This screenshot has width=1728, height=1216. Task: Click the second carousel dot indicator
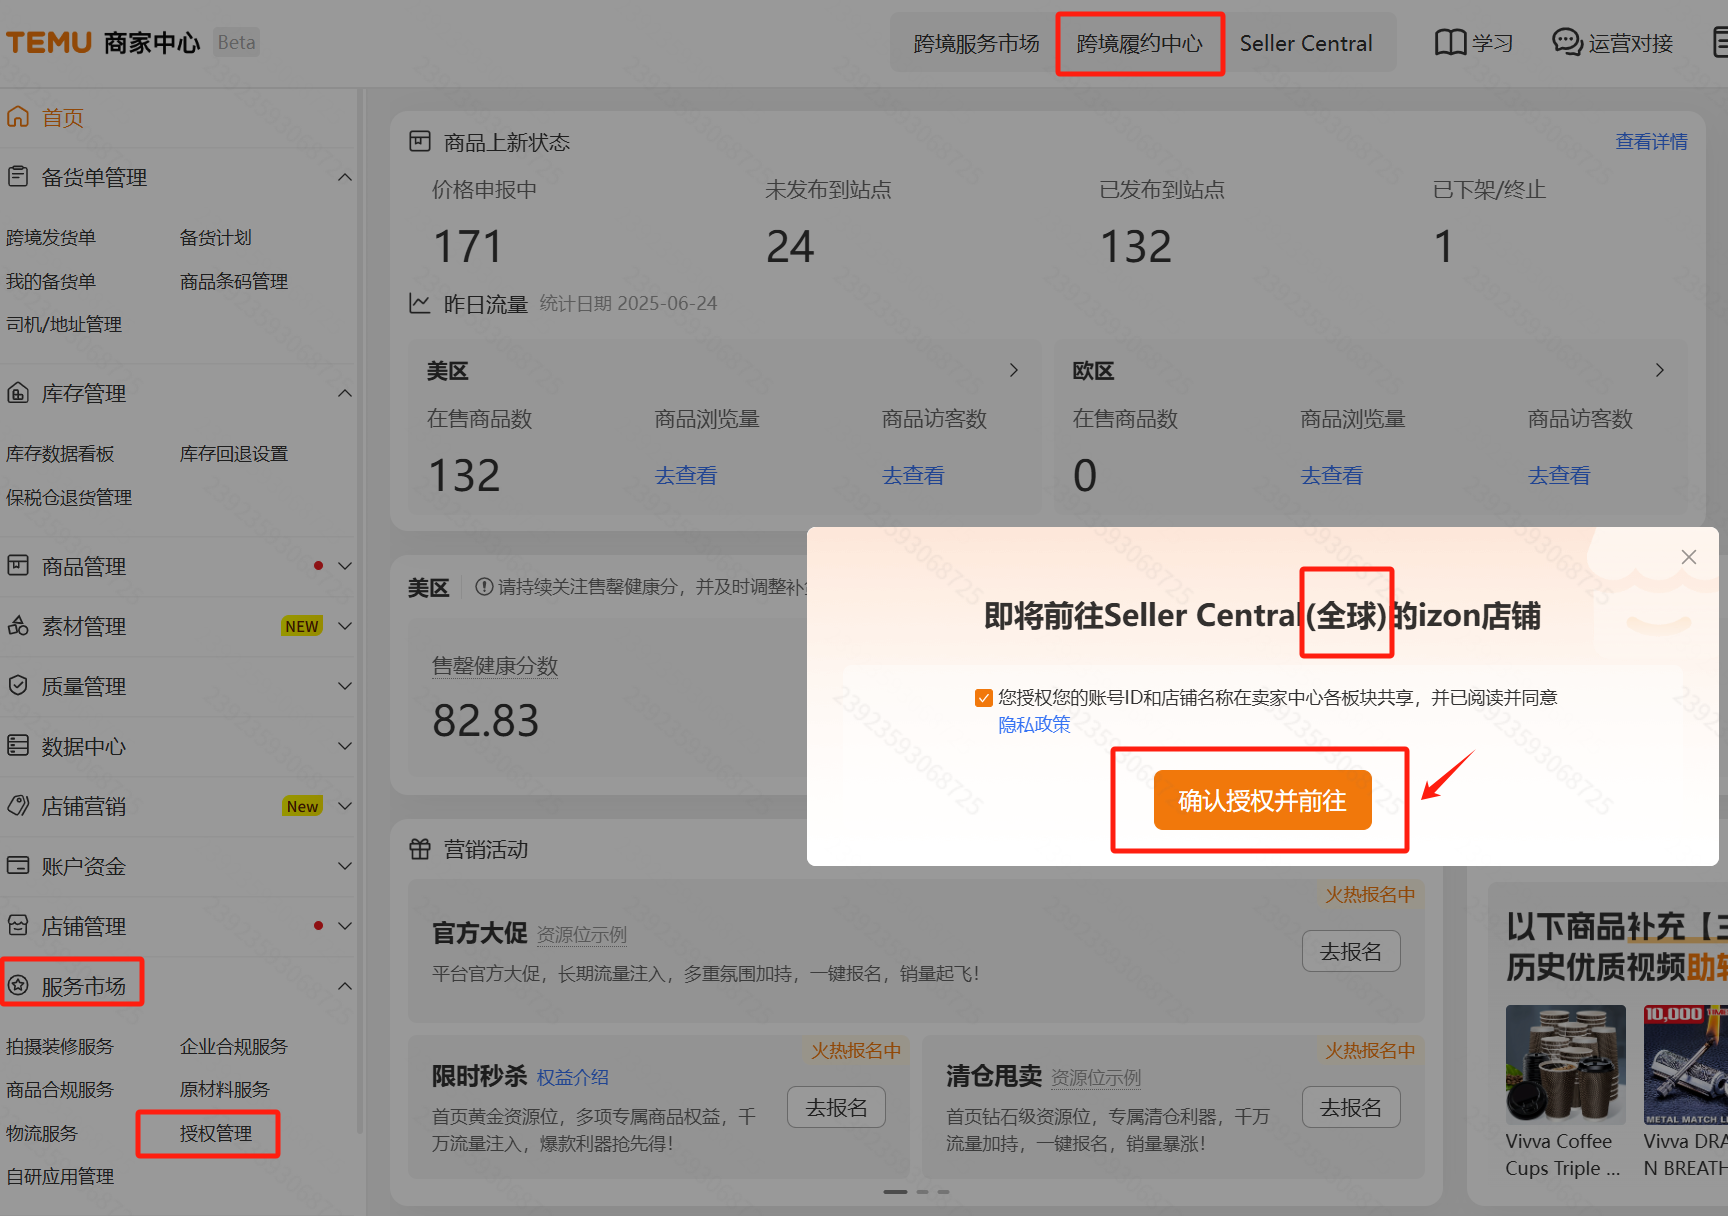[921, 1192]
